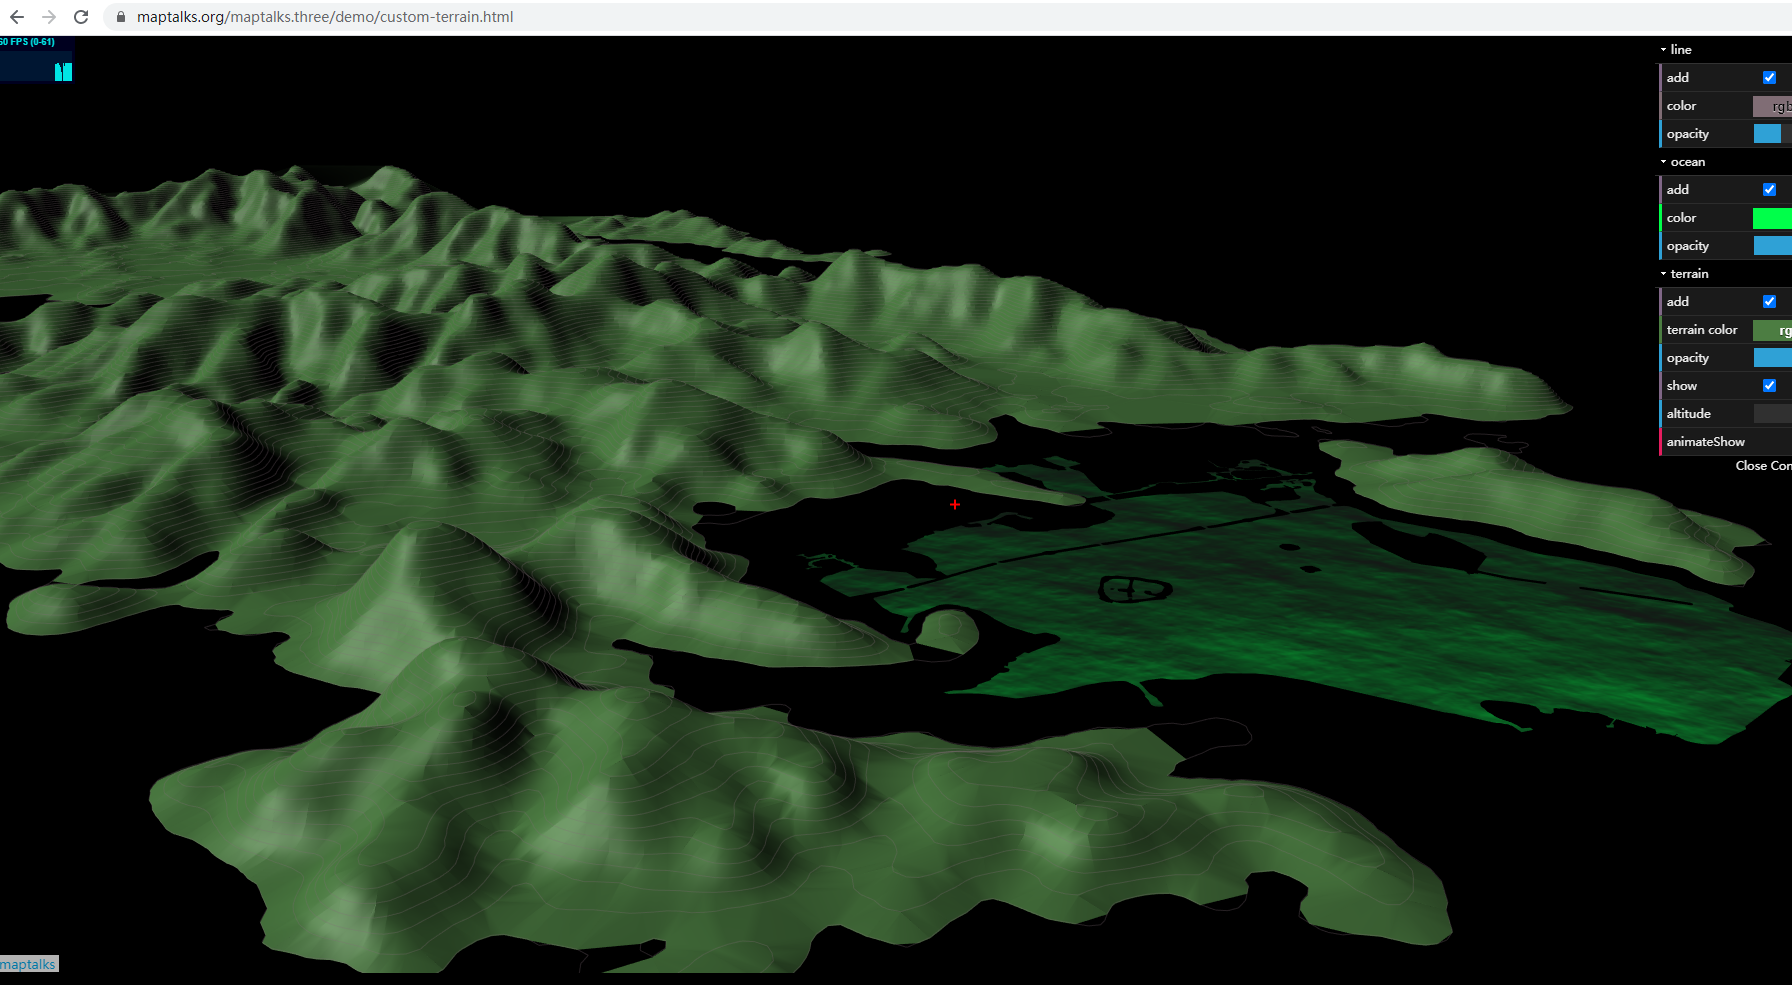The width and height of the screenshot is (1792, 985).
Task: Click the 60 FPS performance graph
Action: [x=37, y=60]
